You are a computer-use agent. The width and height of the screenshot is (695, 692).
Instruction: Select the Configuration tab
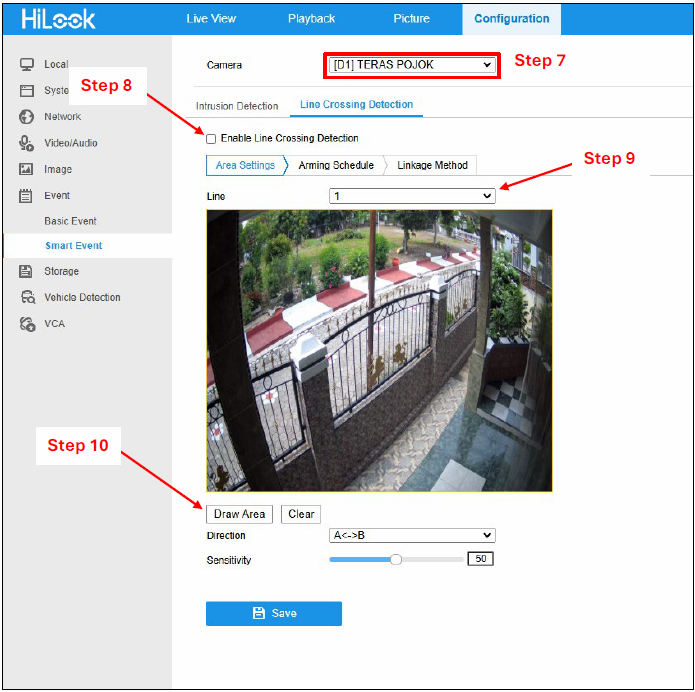(511, 19)
